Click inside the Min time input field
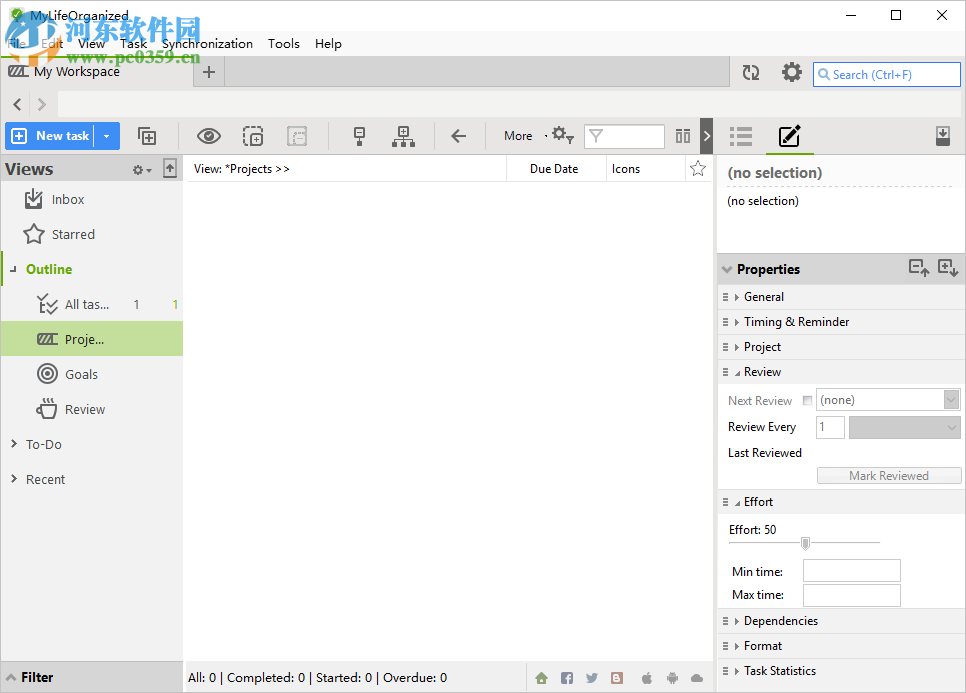 pyautogui.click(x=851, y=571)
